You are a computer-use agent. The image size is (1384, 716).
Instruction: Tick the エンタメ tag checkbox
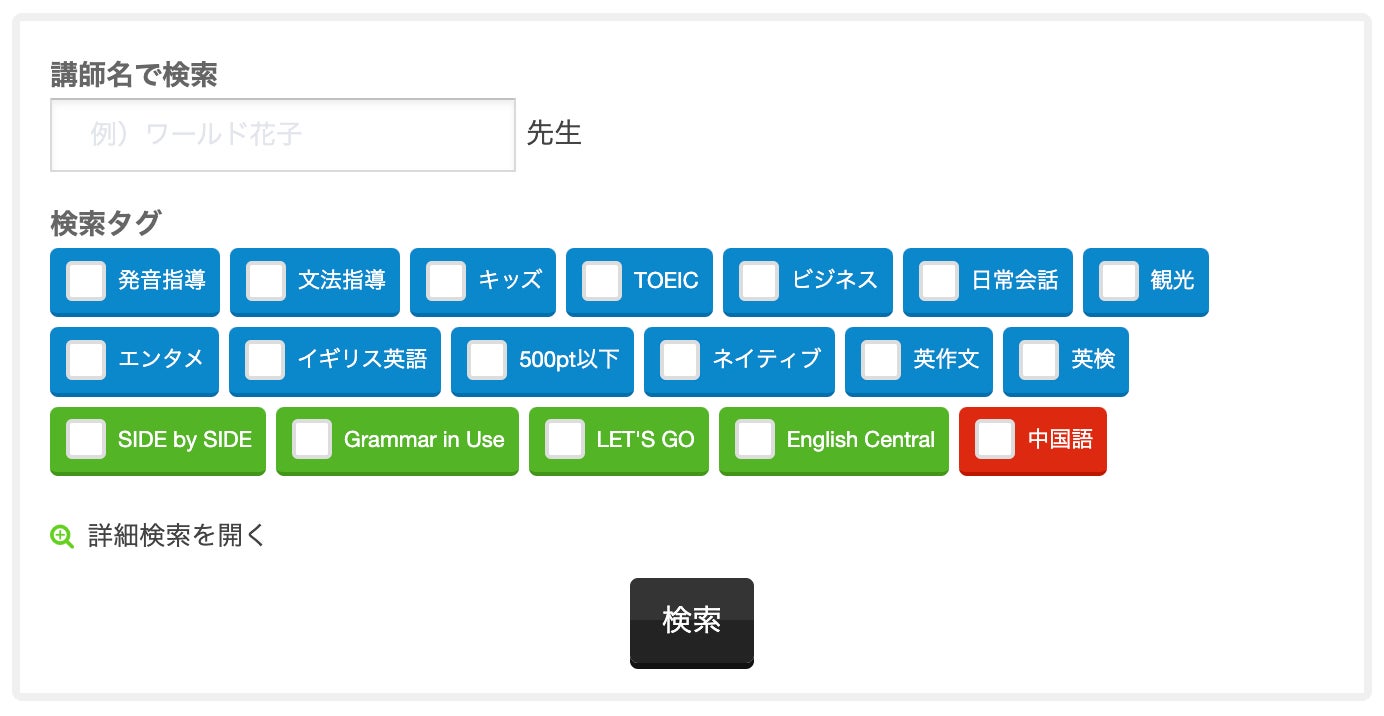point(86,360)
